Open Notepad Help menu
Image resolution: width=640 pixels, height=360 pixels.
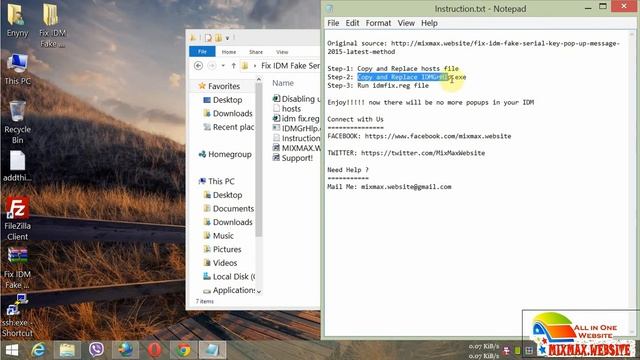point(429,23)
